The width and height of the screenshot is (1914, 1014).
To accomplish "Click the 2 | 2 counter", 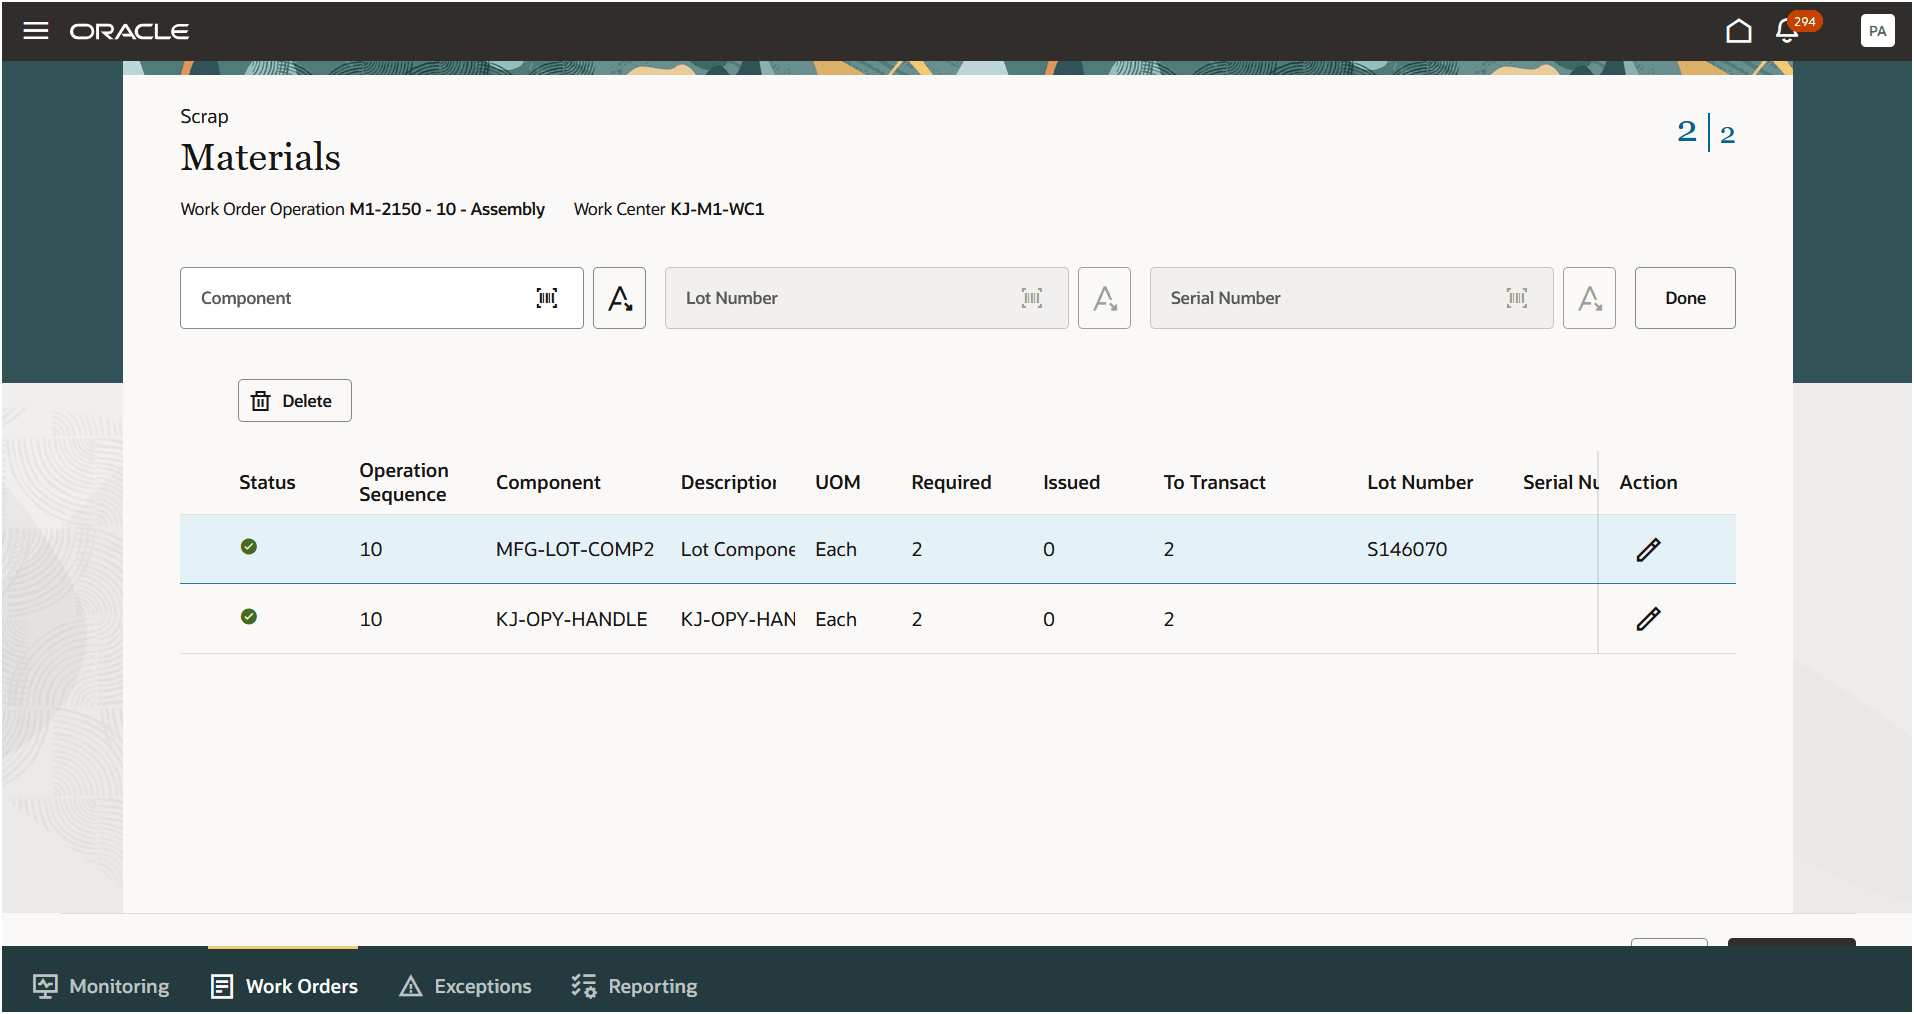I will click(x=1706, y=132).
